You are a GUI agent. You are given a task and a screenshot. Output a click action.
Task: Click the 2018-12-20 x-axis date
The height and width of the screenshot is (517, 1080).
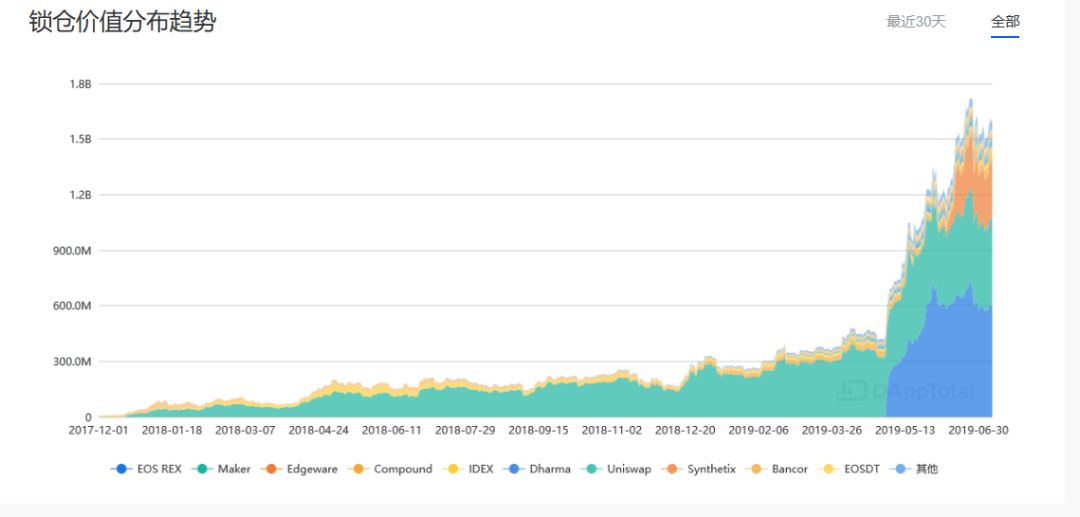[685, 430]
